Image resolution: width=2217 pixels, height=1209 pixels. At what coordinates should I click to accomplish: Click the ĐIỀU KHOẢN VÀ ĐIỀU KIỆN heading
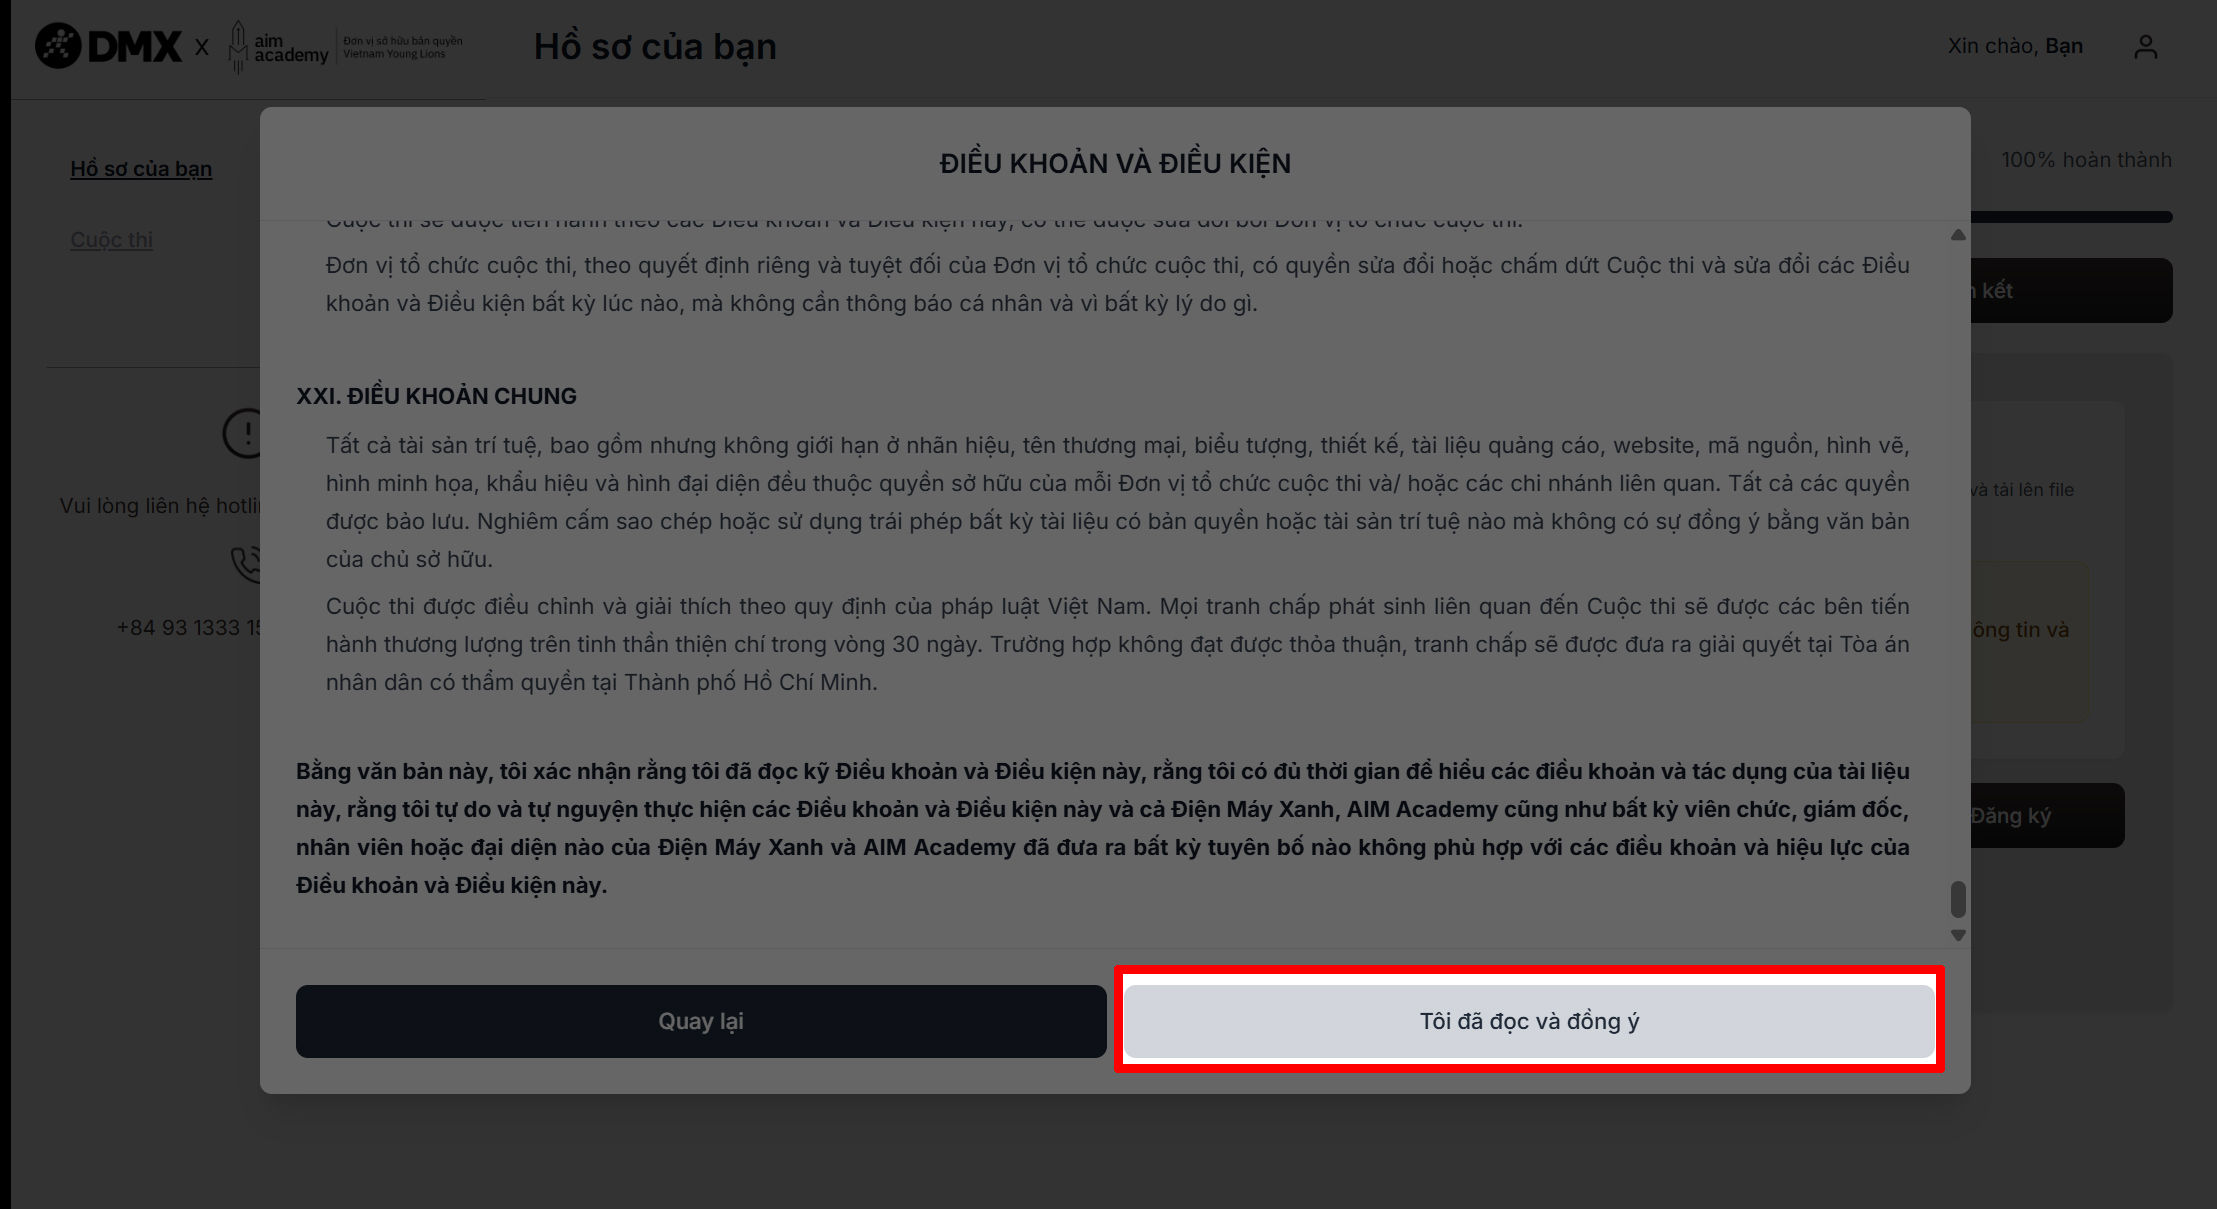pyautogui.click(x=1115, y=163)
